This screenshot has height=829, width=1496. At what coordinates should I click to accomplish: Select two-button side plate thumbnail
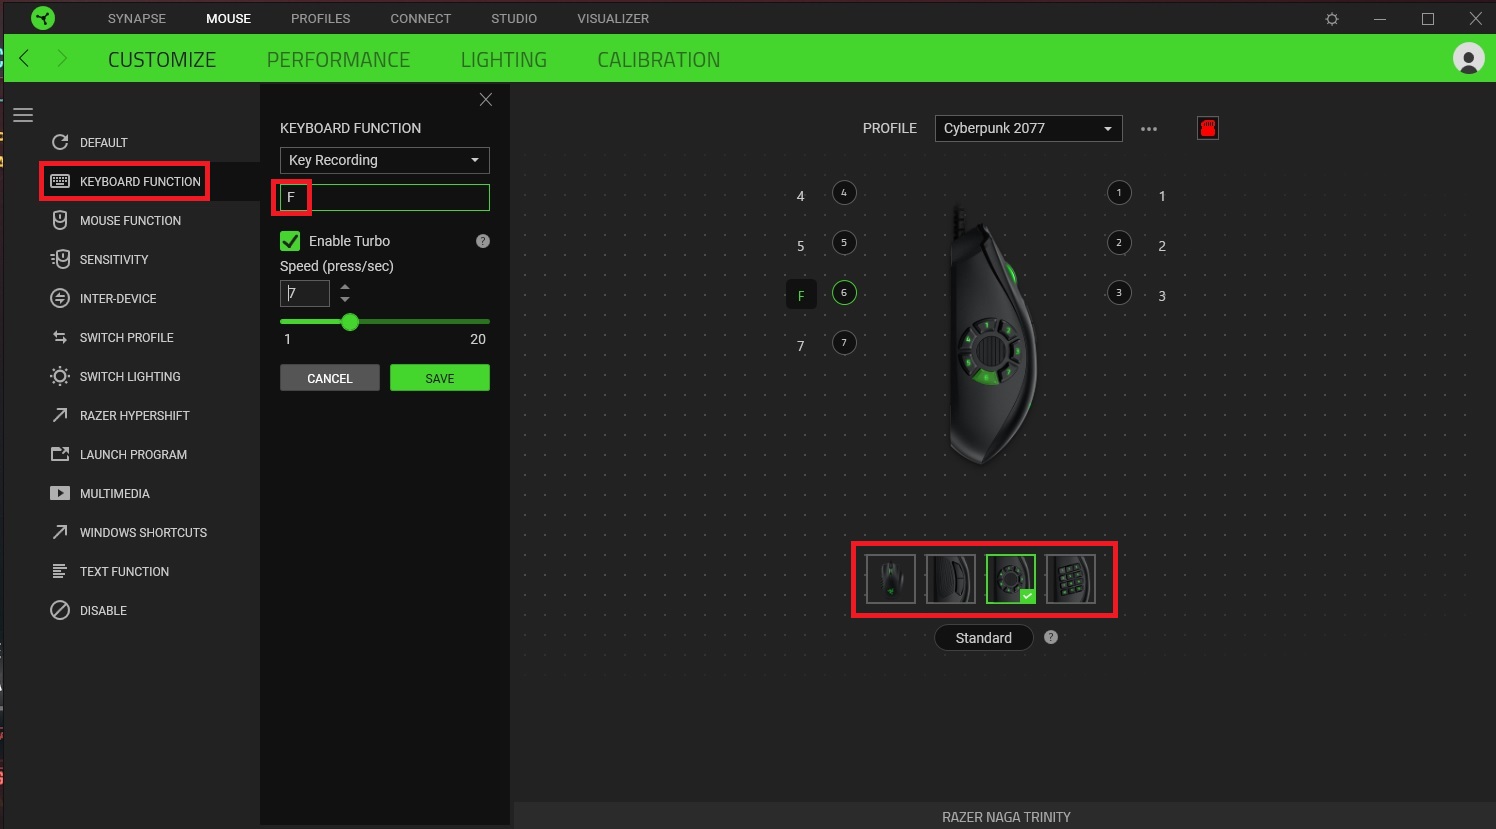coord(951,579)
